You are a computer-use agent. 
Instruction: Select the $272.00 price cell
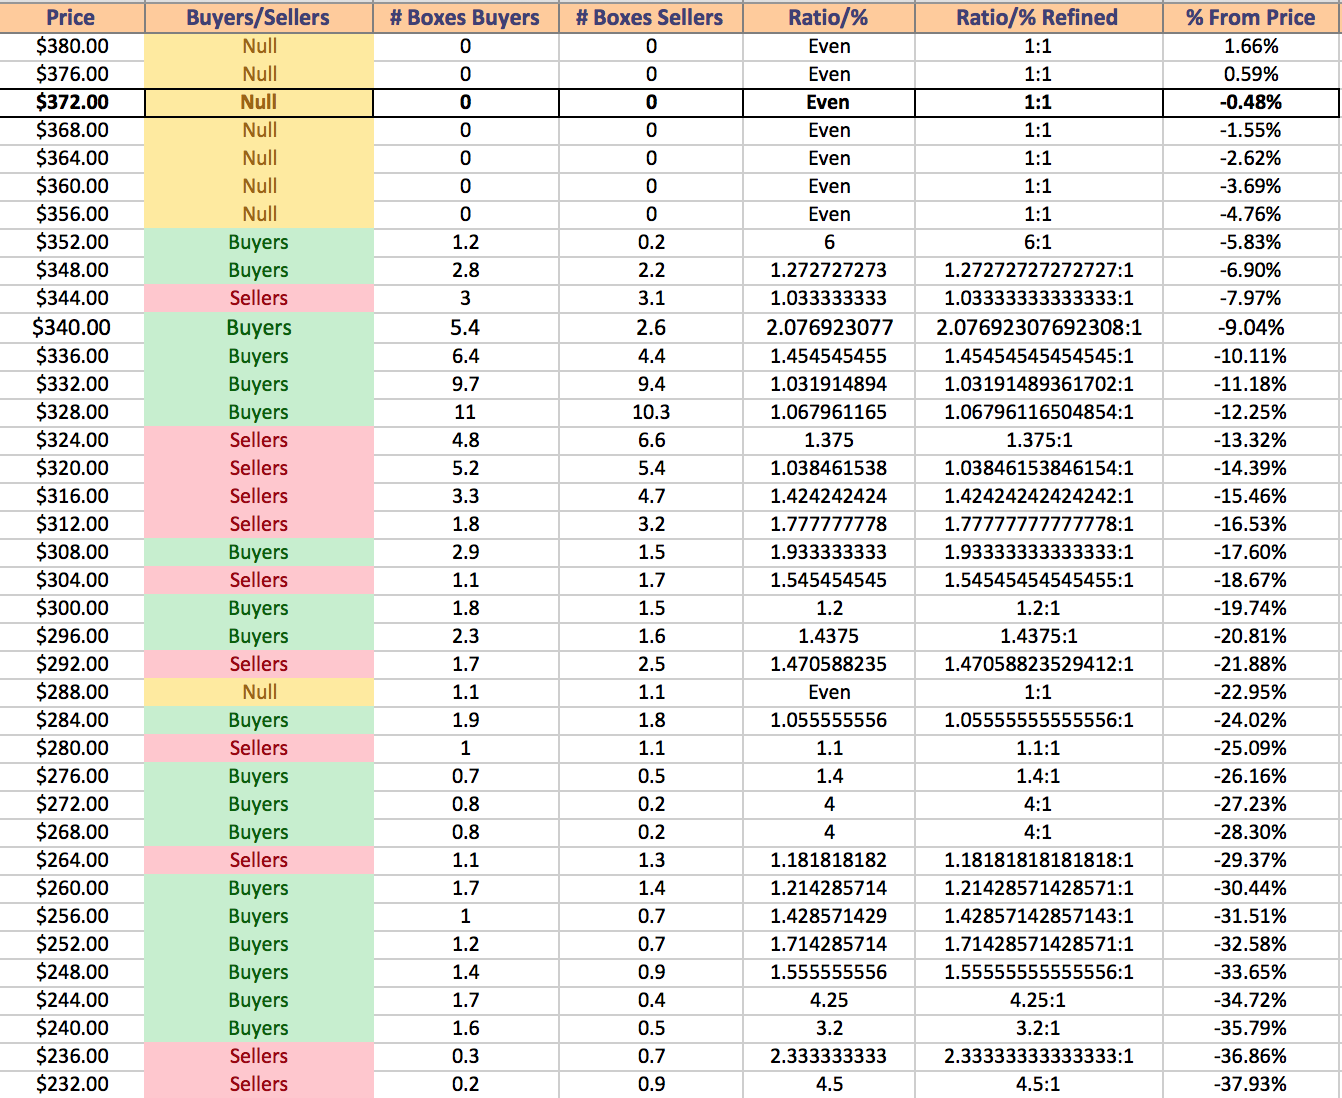coord(72,804)
